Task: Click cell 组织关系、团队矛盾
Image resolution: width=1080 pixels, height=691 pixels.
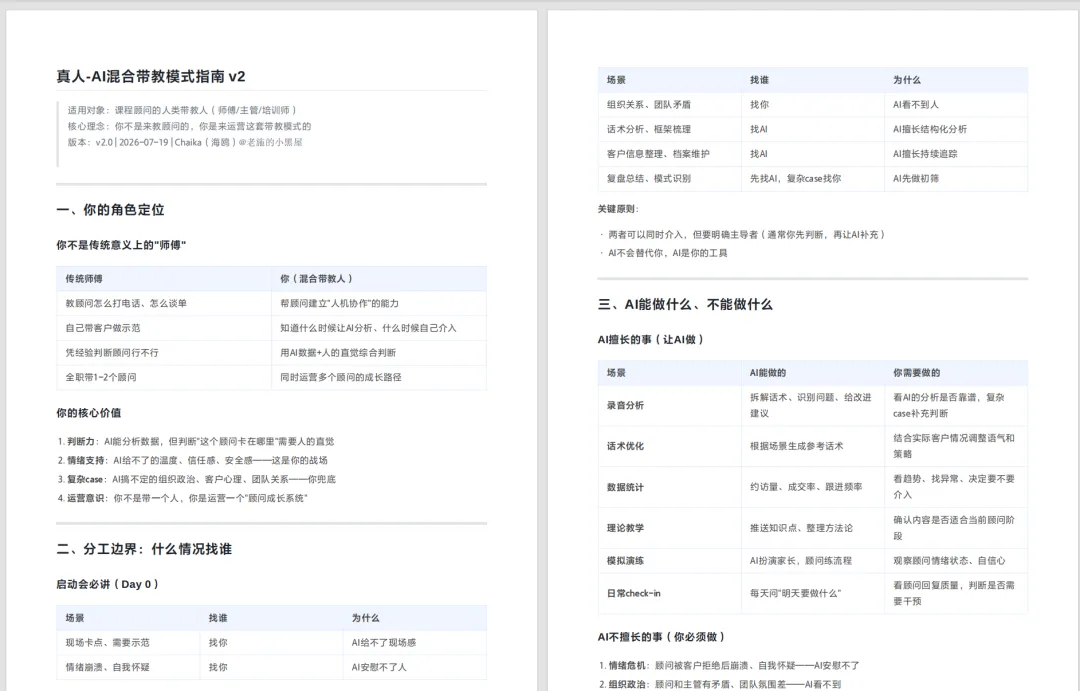Action: pos(649,105)
